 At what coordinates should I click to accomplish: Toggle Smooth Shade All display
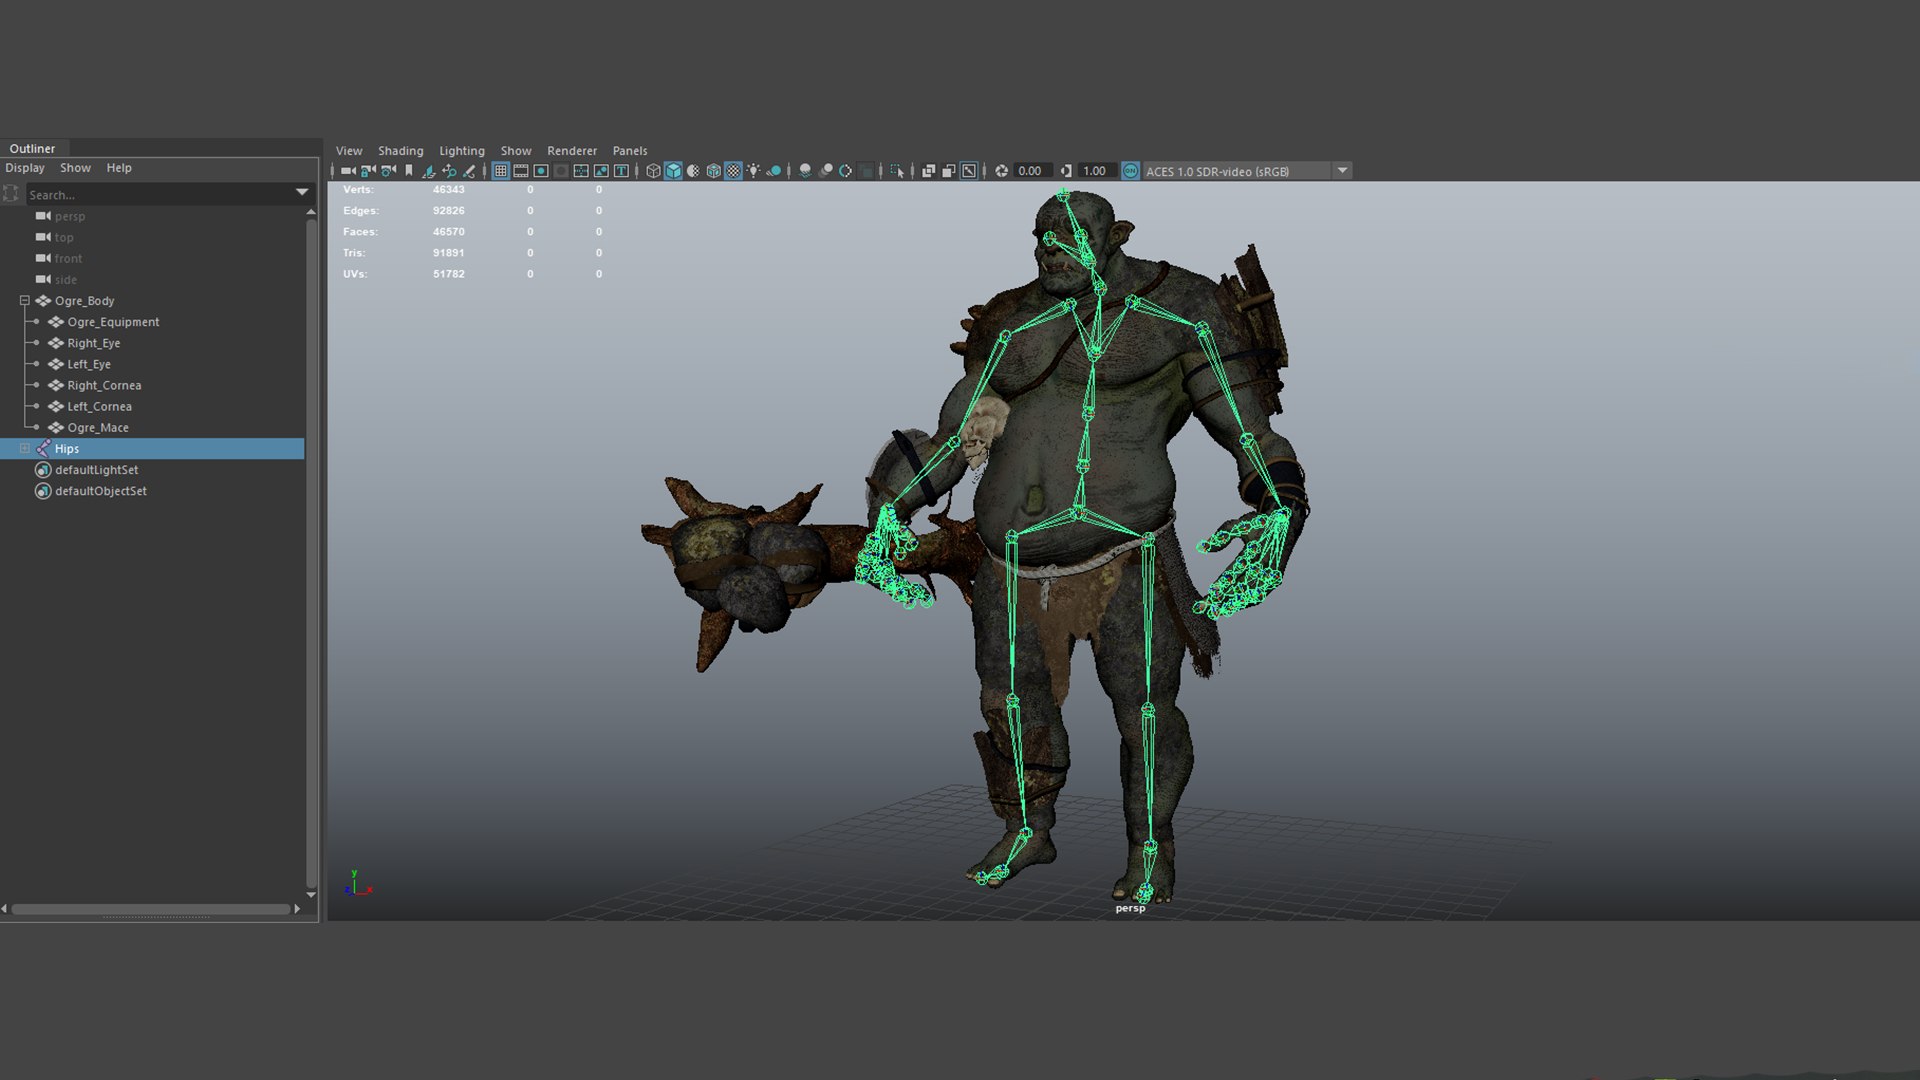673,171
